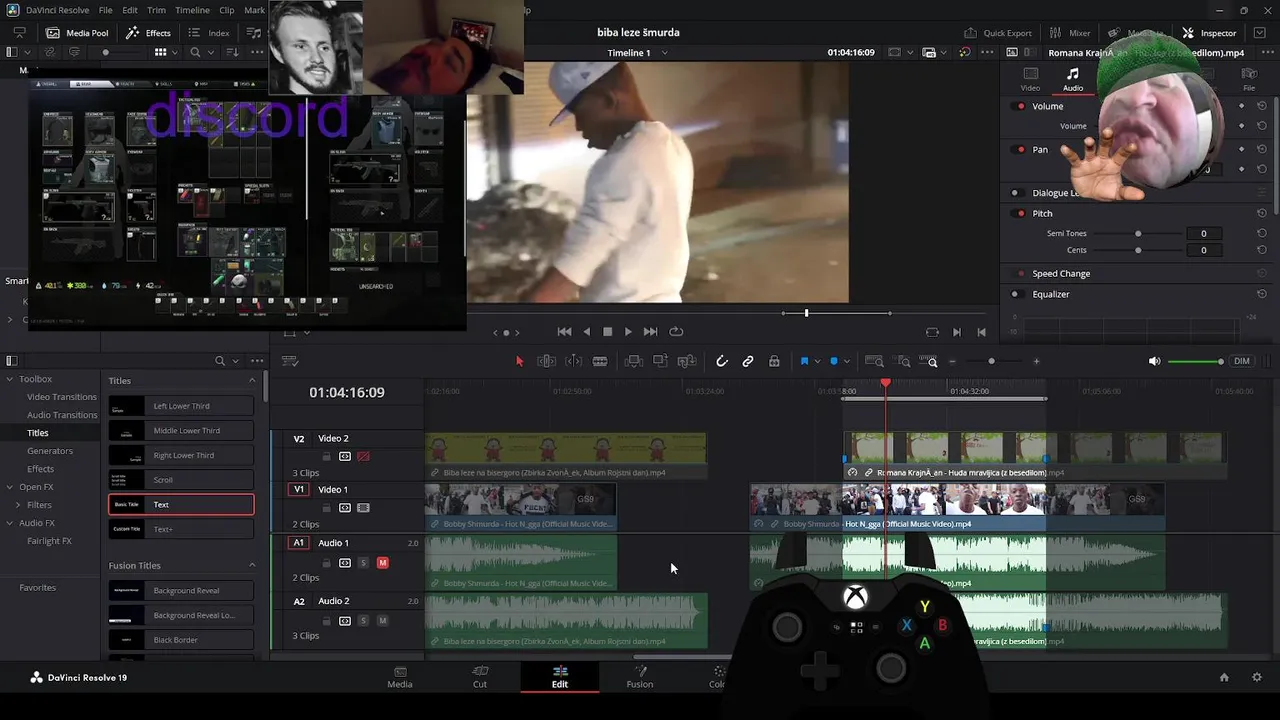Add a blue Flag to clip
Screen dimensions: 1280x720
pyautogui.click(x=804, y=361)
